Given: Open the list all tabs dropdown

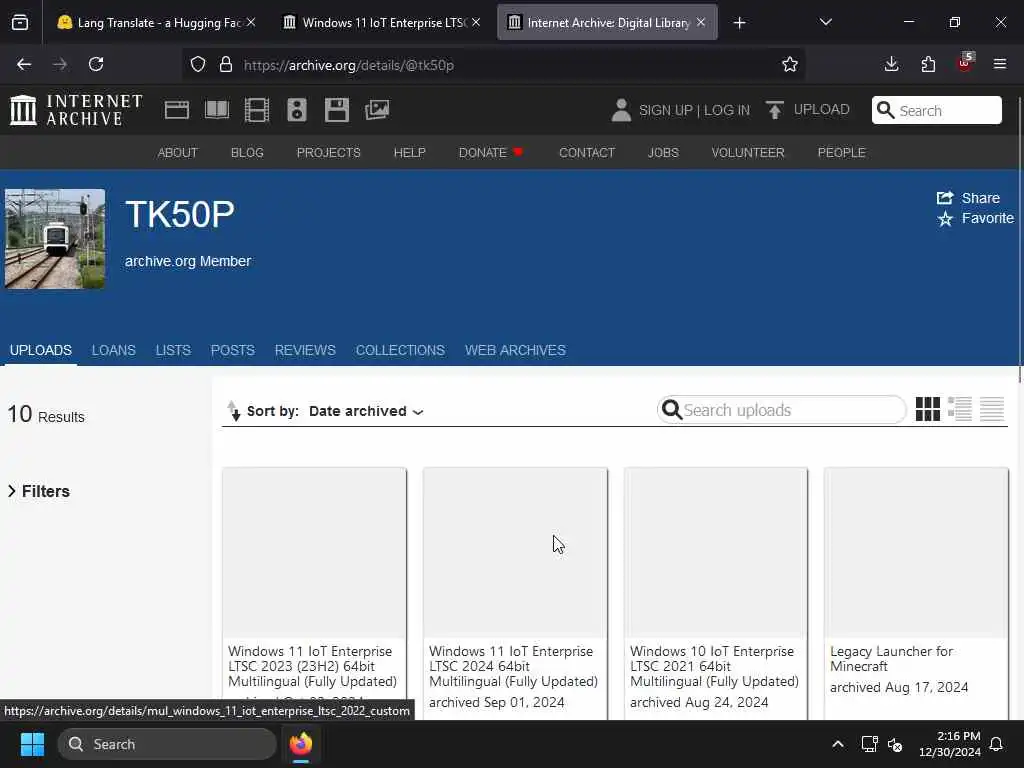Looking at the screenshot, I should point(825,22).
